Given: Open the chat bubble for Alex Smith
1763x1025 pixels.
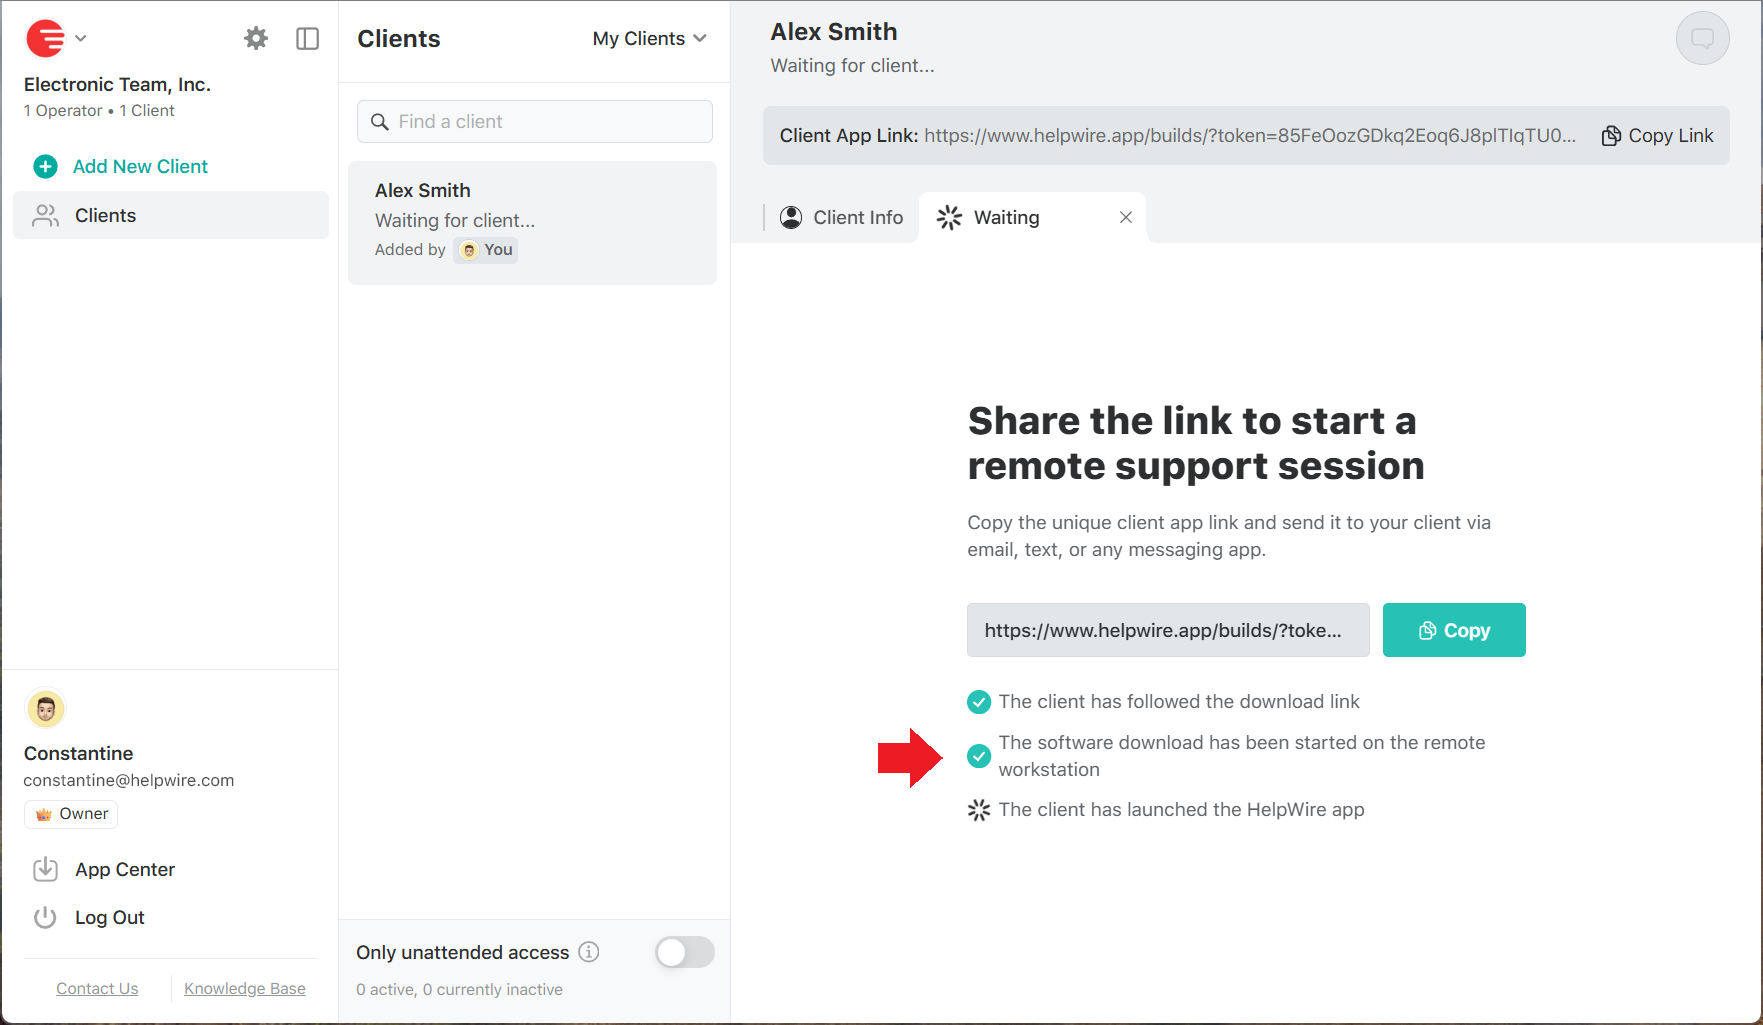Looking at the screenshot, I should tap(1702, 37).
